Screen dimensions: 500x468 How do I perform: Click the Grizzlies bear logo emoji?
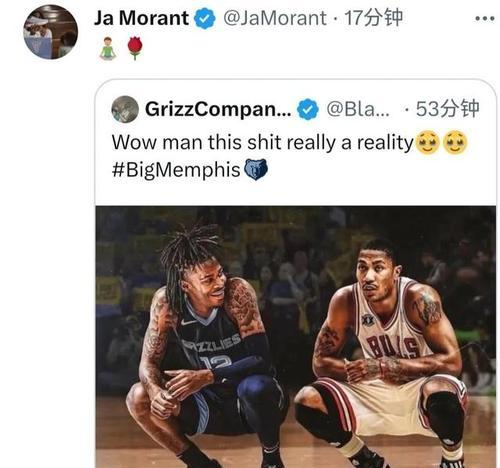coord(256,169)
